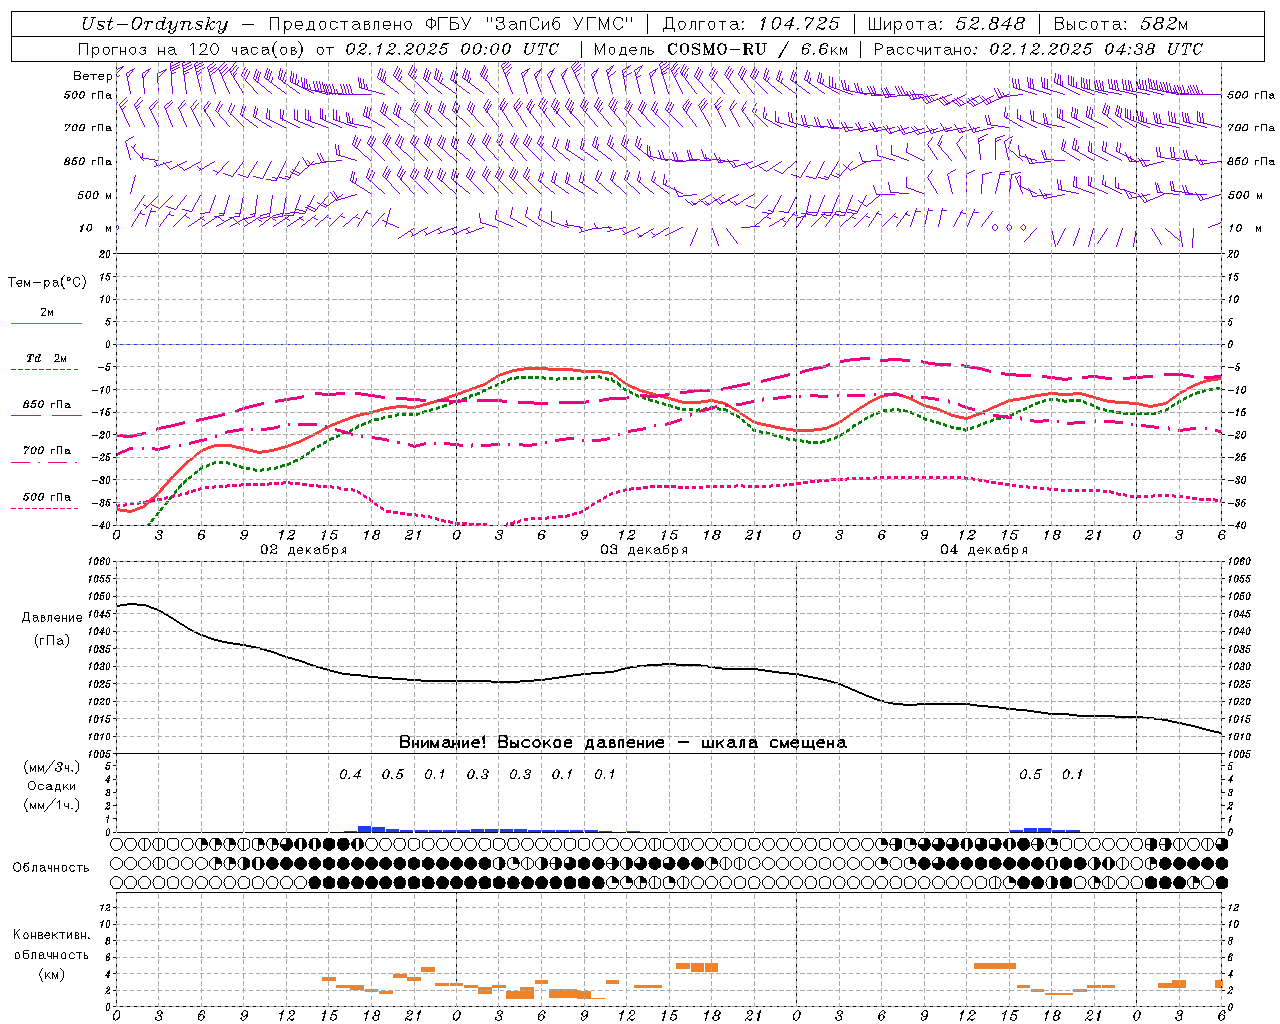
Task: Click the "Ветер" wind panel label
Action: [x=92, y=76]
